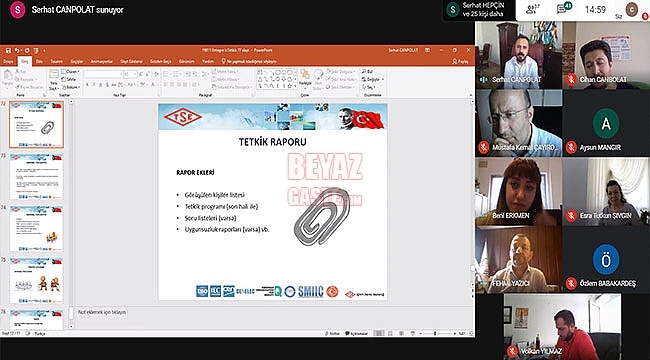
Task: Click the Yeni Slayt new slide icon
Action: [x=54, y=75]
